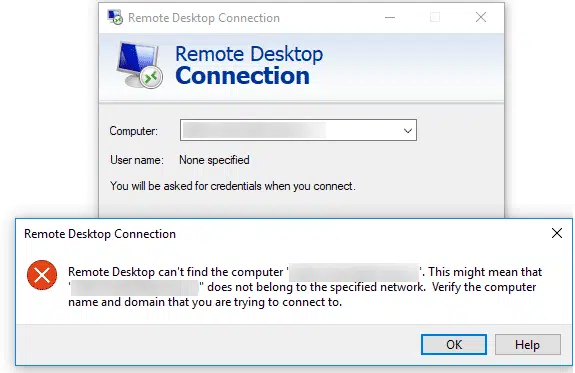Click the error message text
Screen dimensions: 575x373
[305, 287]
